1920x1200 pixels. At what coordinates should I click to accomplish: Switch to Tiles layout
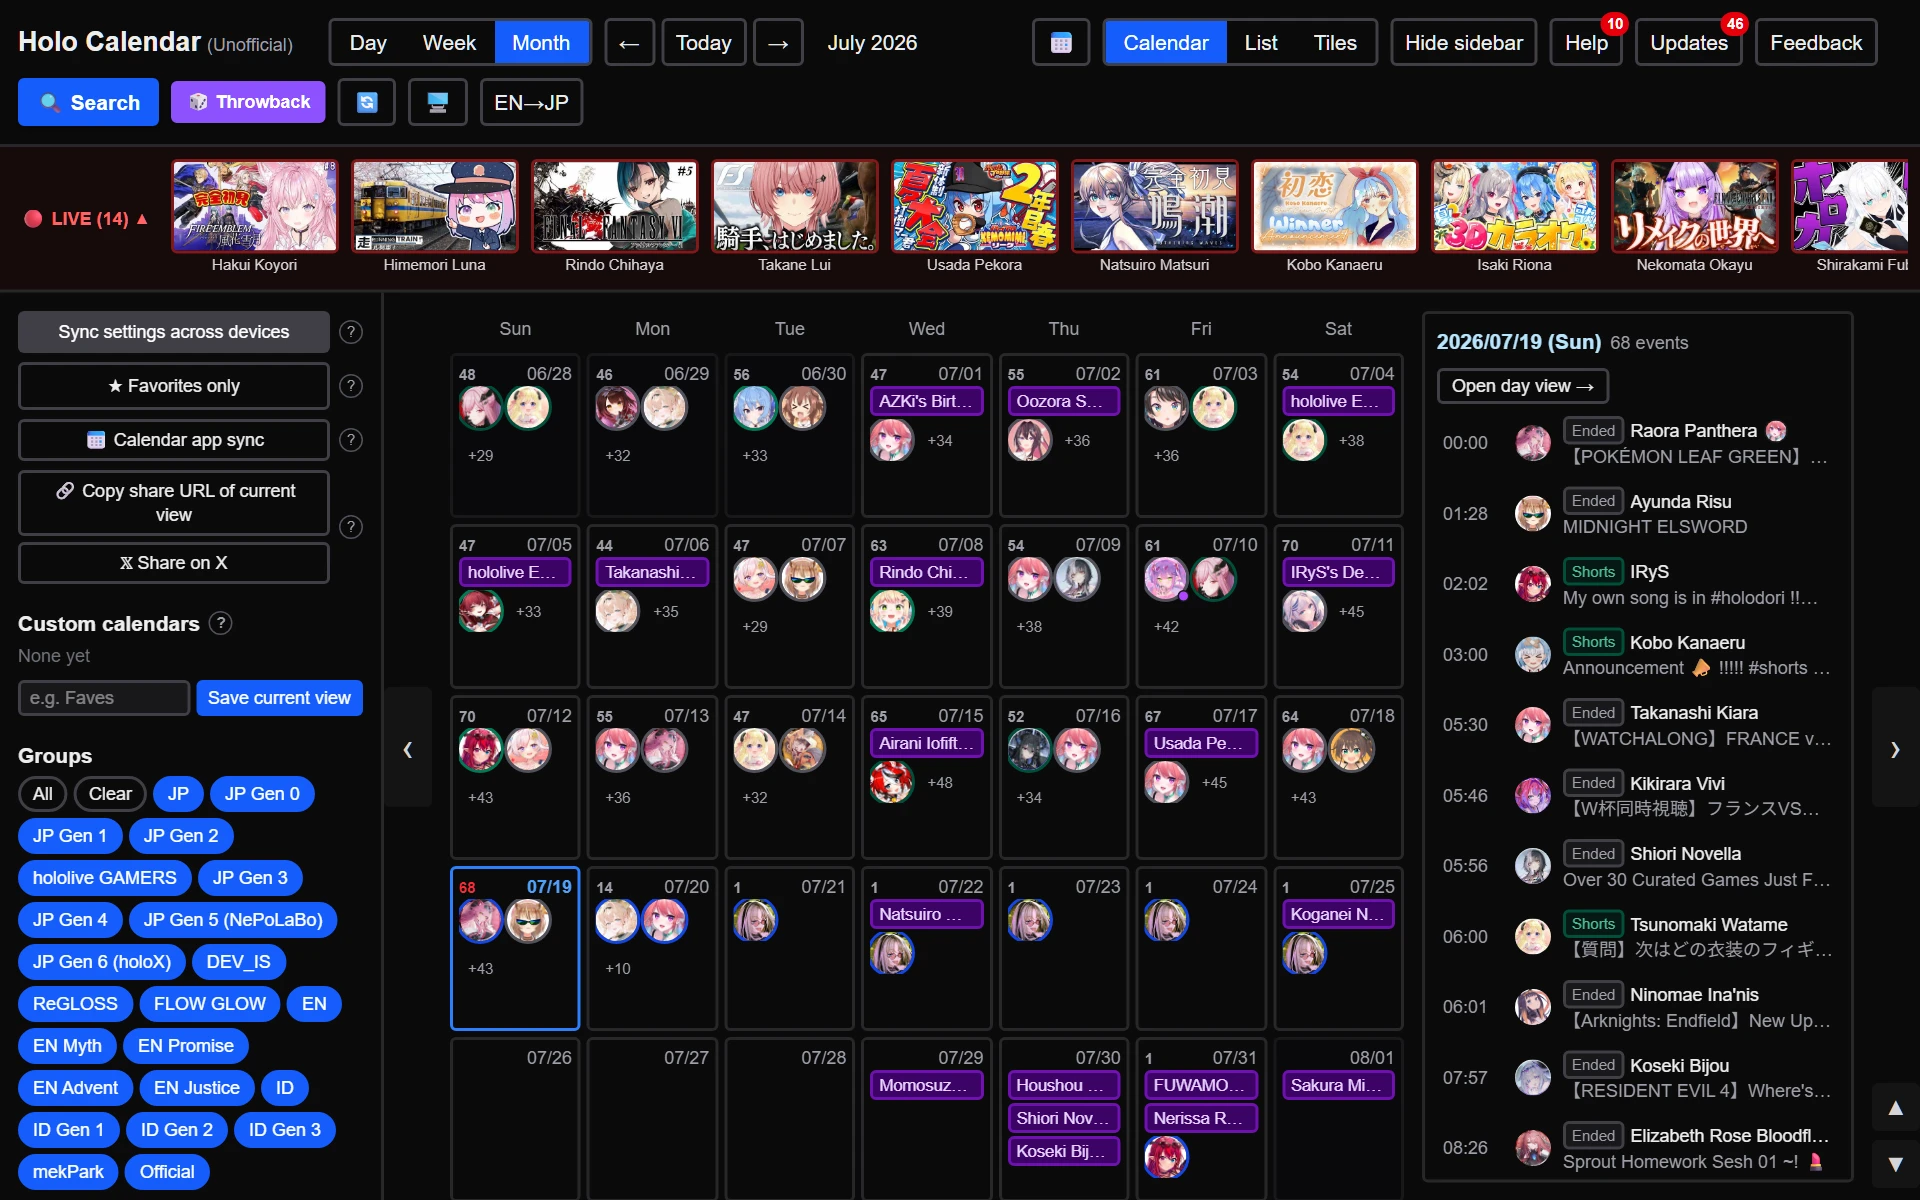click(x=1335, y=43)
